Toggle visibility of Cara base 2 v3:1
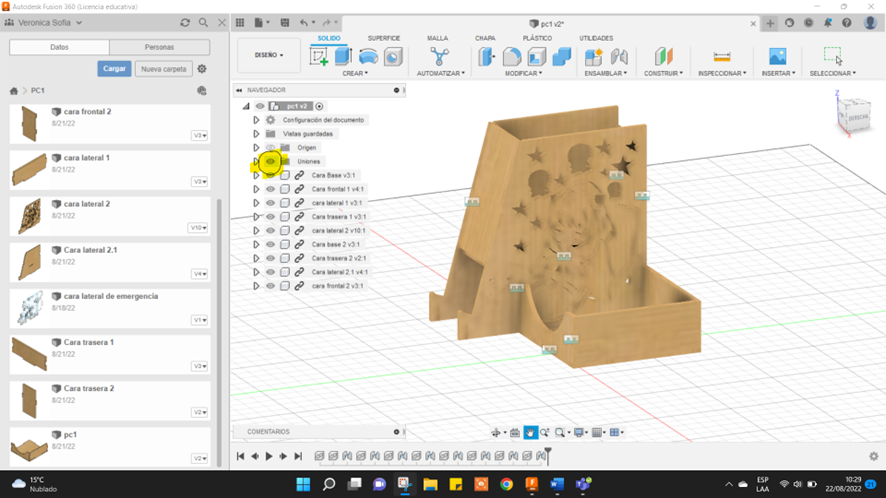886x498 pixels. (271, 245)
